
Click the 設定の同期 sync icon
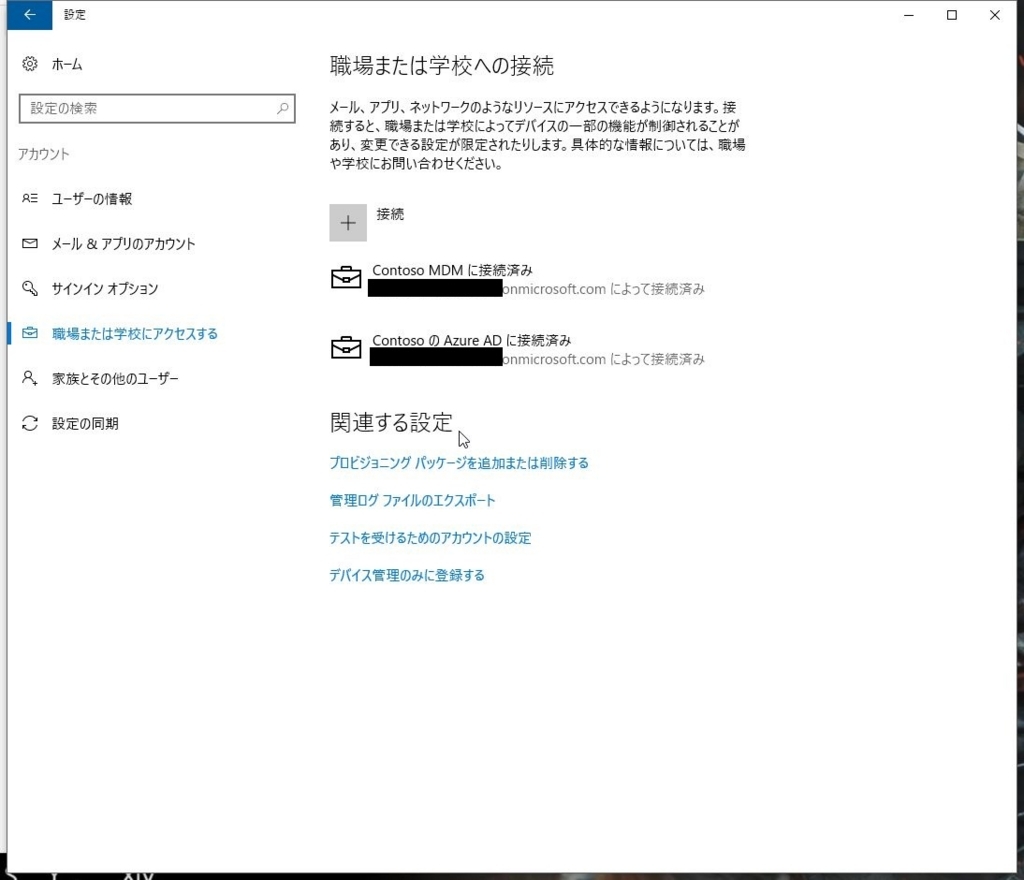coord(29,423)
